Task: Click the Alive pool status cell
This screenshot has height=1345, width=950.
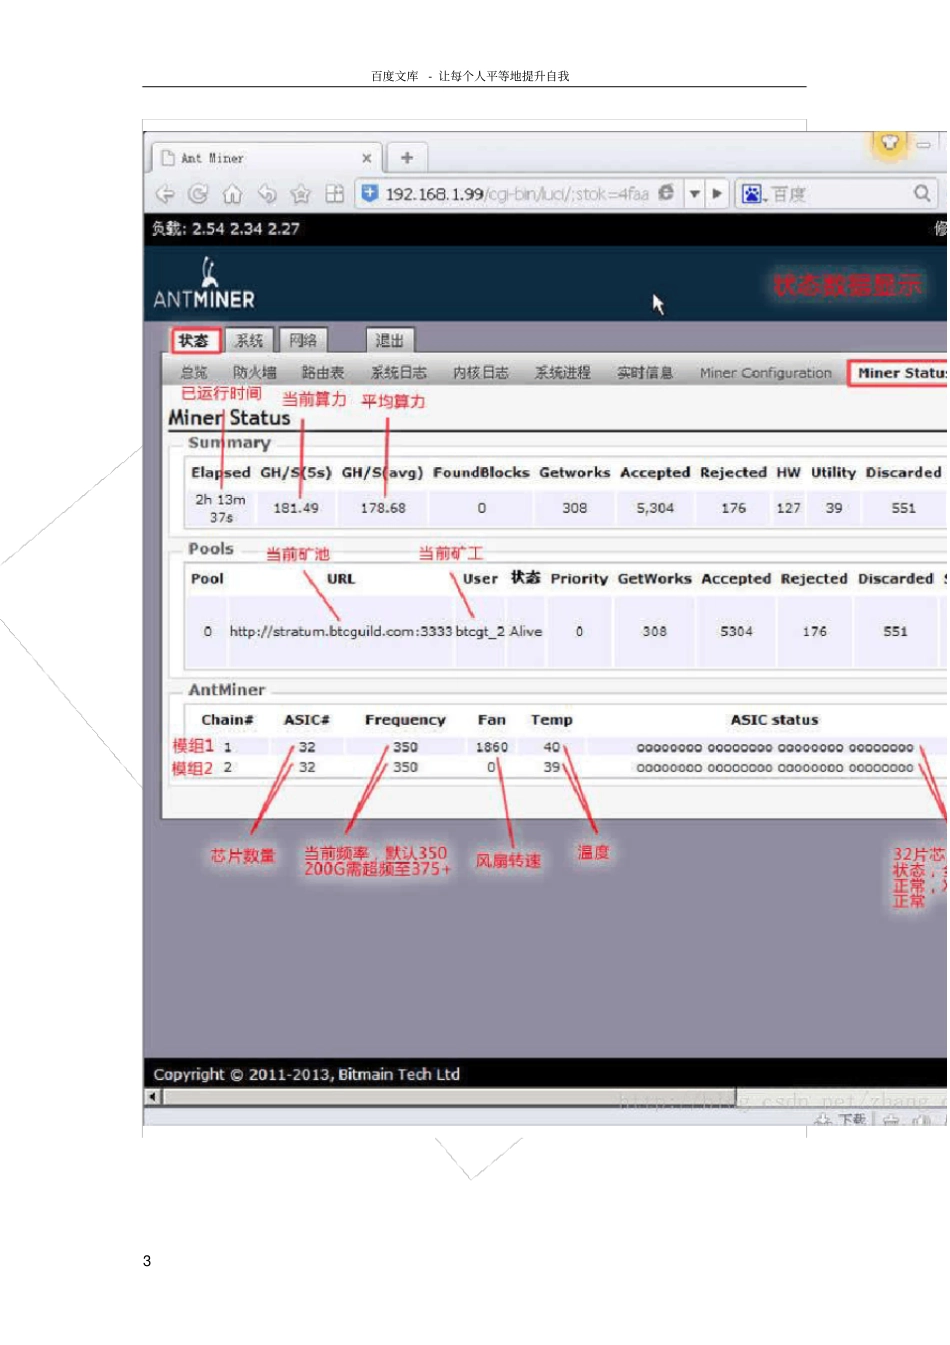Action: click(526, 631)
